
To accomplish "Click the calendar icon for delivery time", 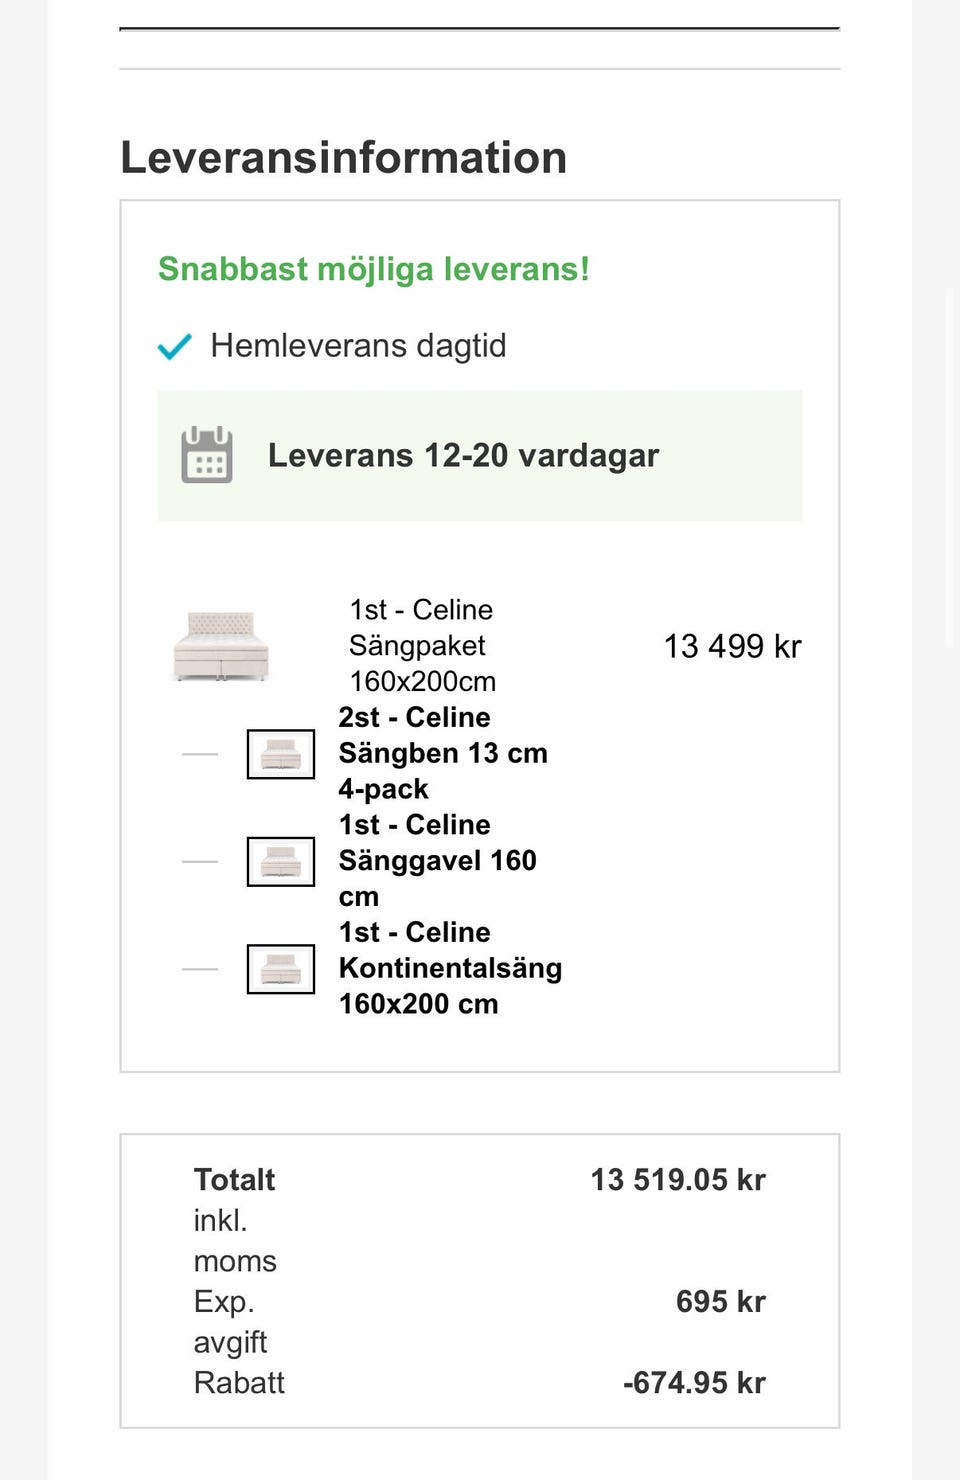I will tap(207, 455).
